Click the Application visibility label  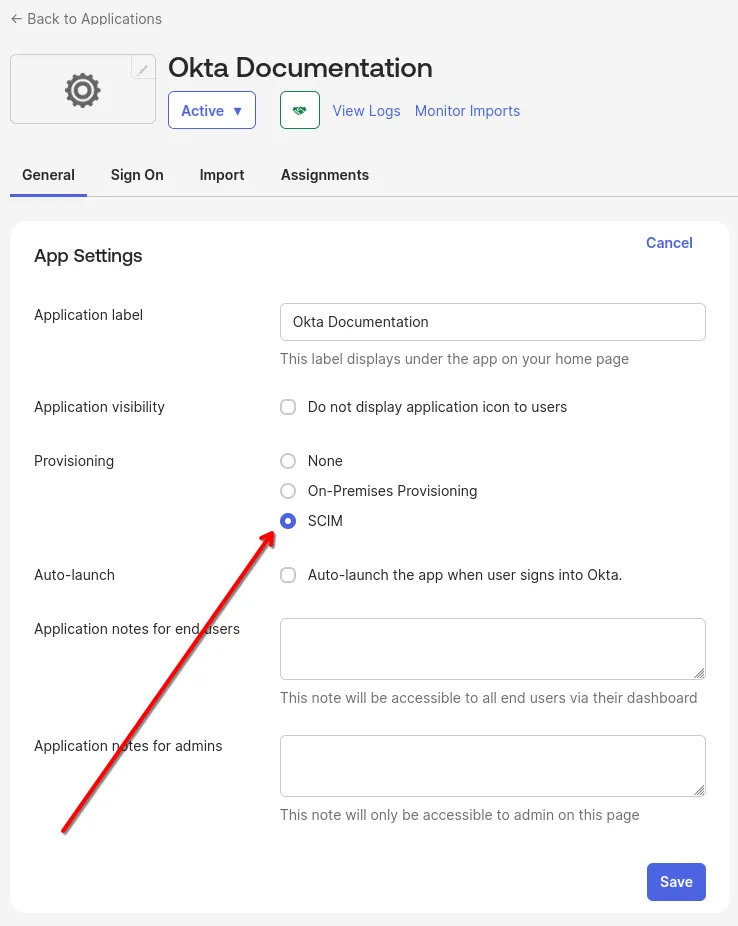[x=99, y=407]
